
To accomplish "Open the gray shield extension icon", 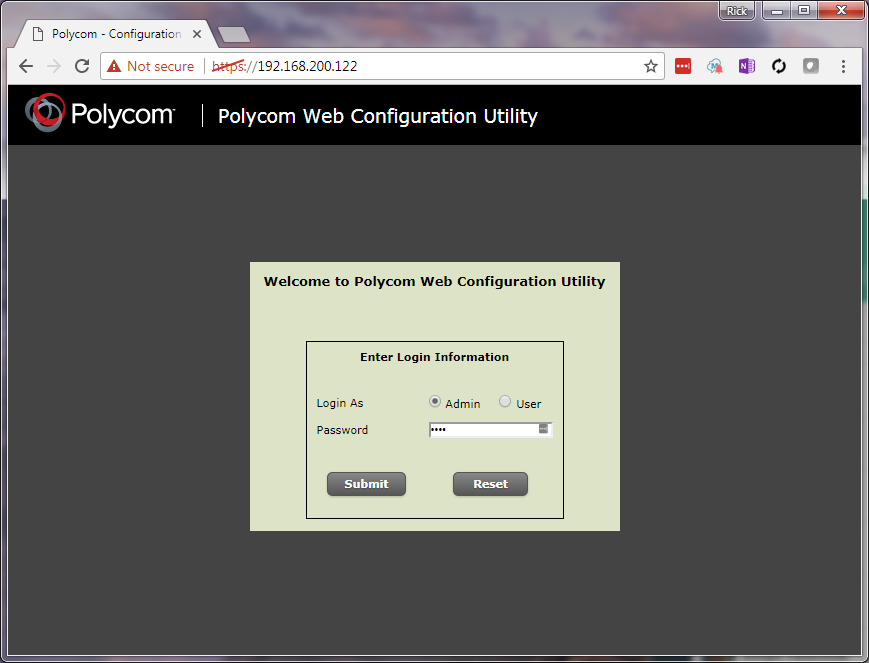I will pos(811,67).
